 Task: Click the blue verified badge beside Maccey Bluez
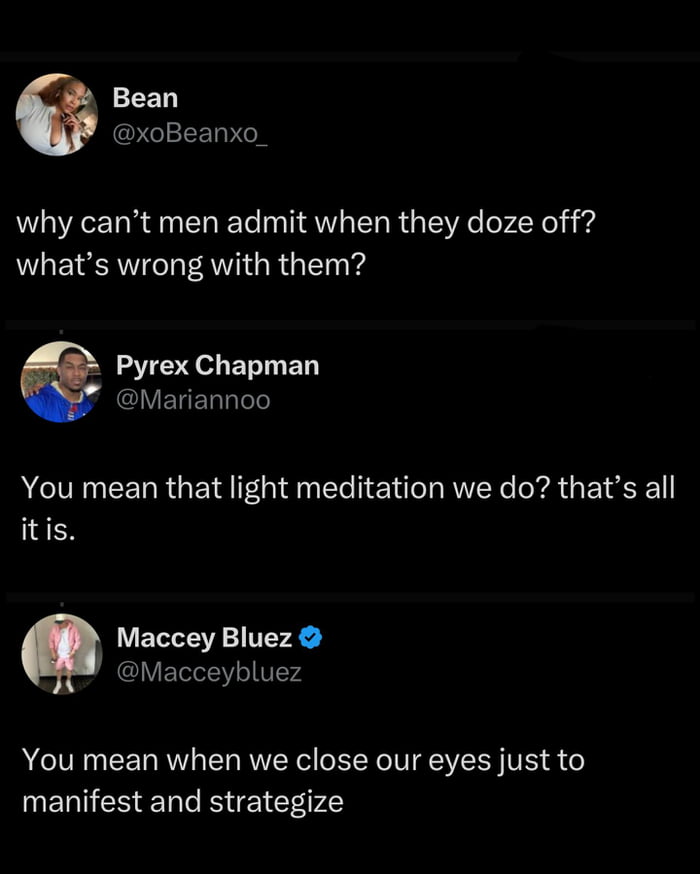(311, 637)
